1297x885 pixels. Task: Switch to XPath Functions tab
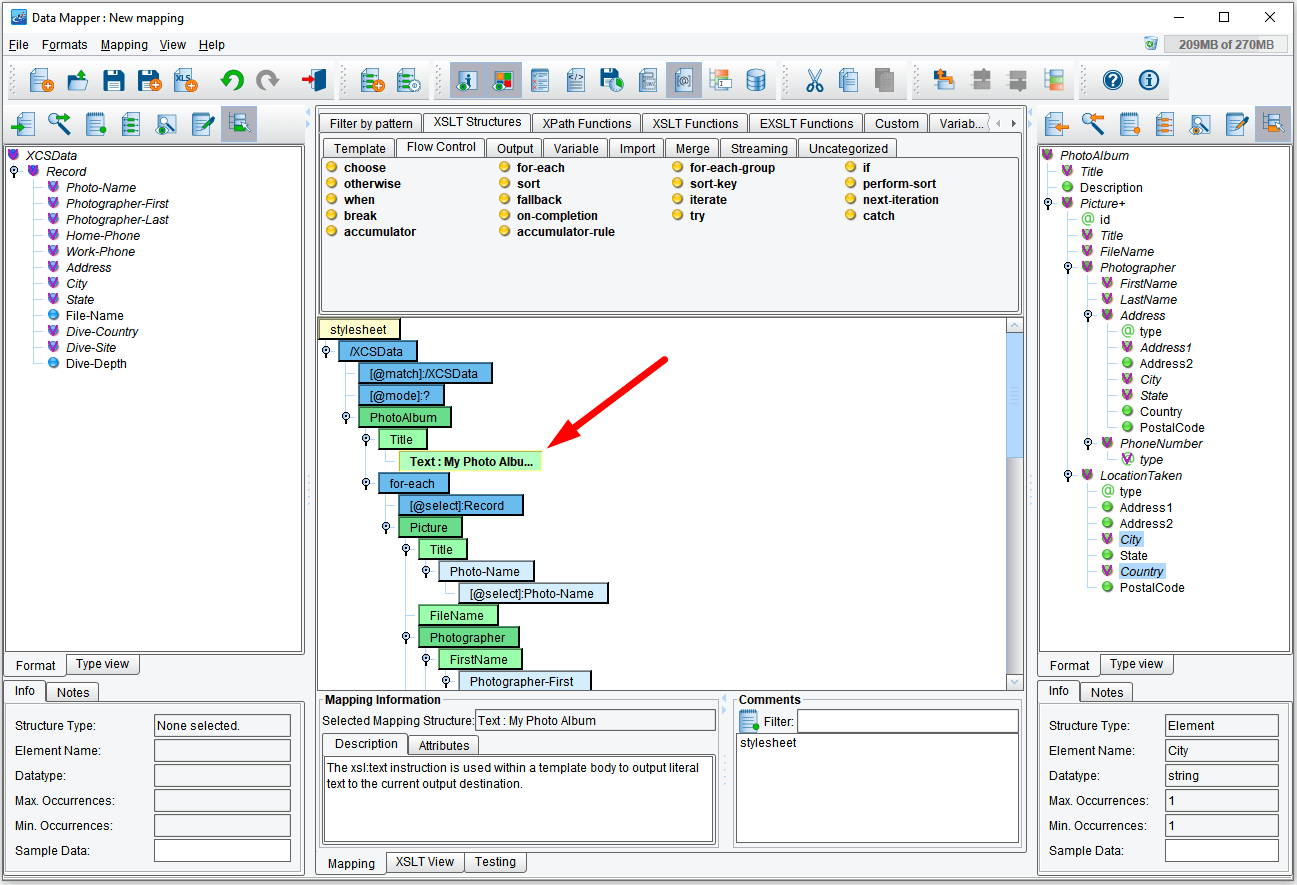pos(587,124)
